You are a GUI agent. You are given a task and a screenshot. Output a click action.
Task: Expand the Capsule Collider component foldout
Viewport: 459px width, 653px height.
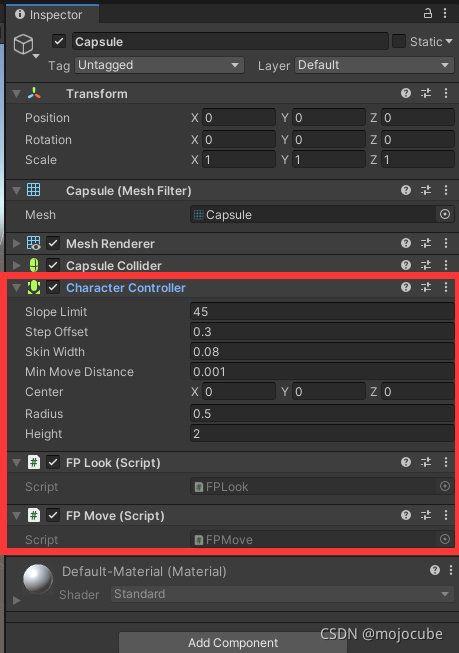(x=16, y=265)
